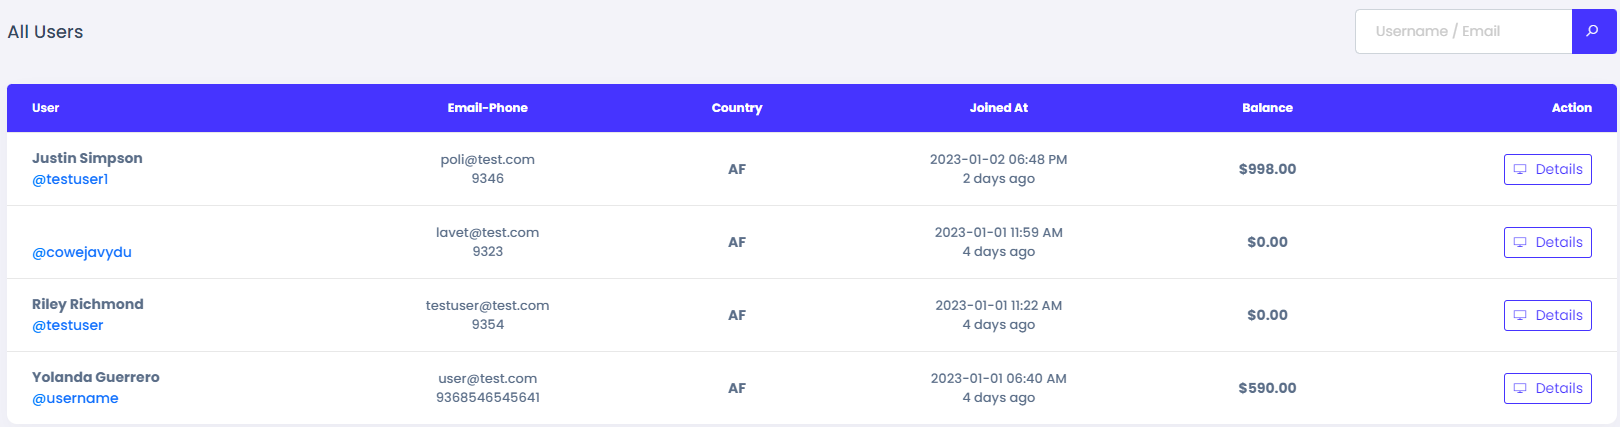
Task: Open Details for user cowejavydu
Action: (1547, 242)
